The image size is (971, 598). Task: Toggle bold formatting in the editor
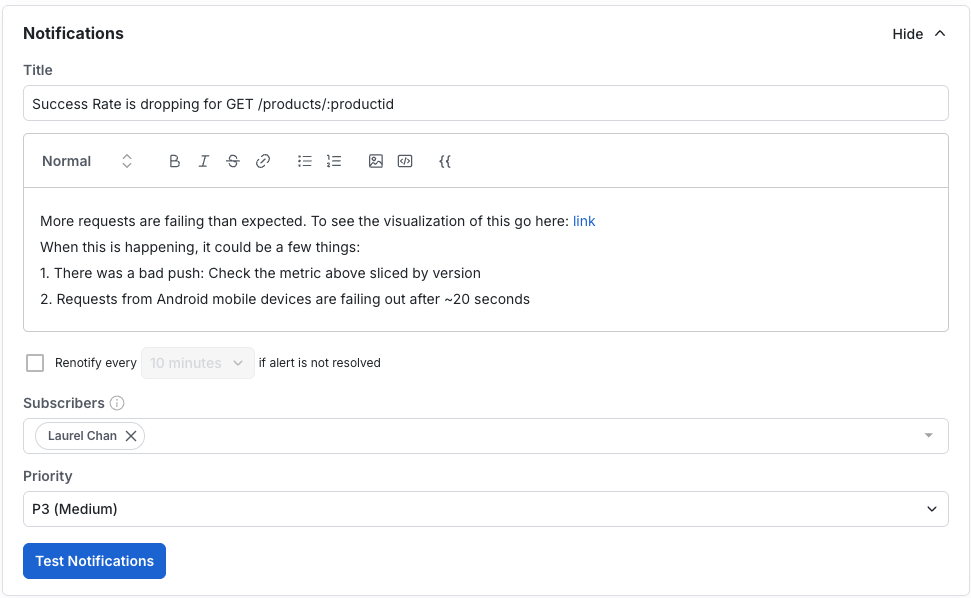pos(174,161)
